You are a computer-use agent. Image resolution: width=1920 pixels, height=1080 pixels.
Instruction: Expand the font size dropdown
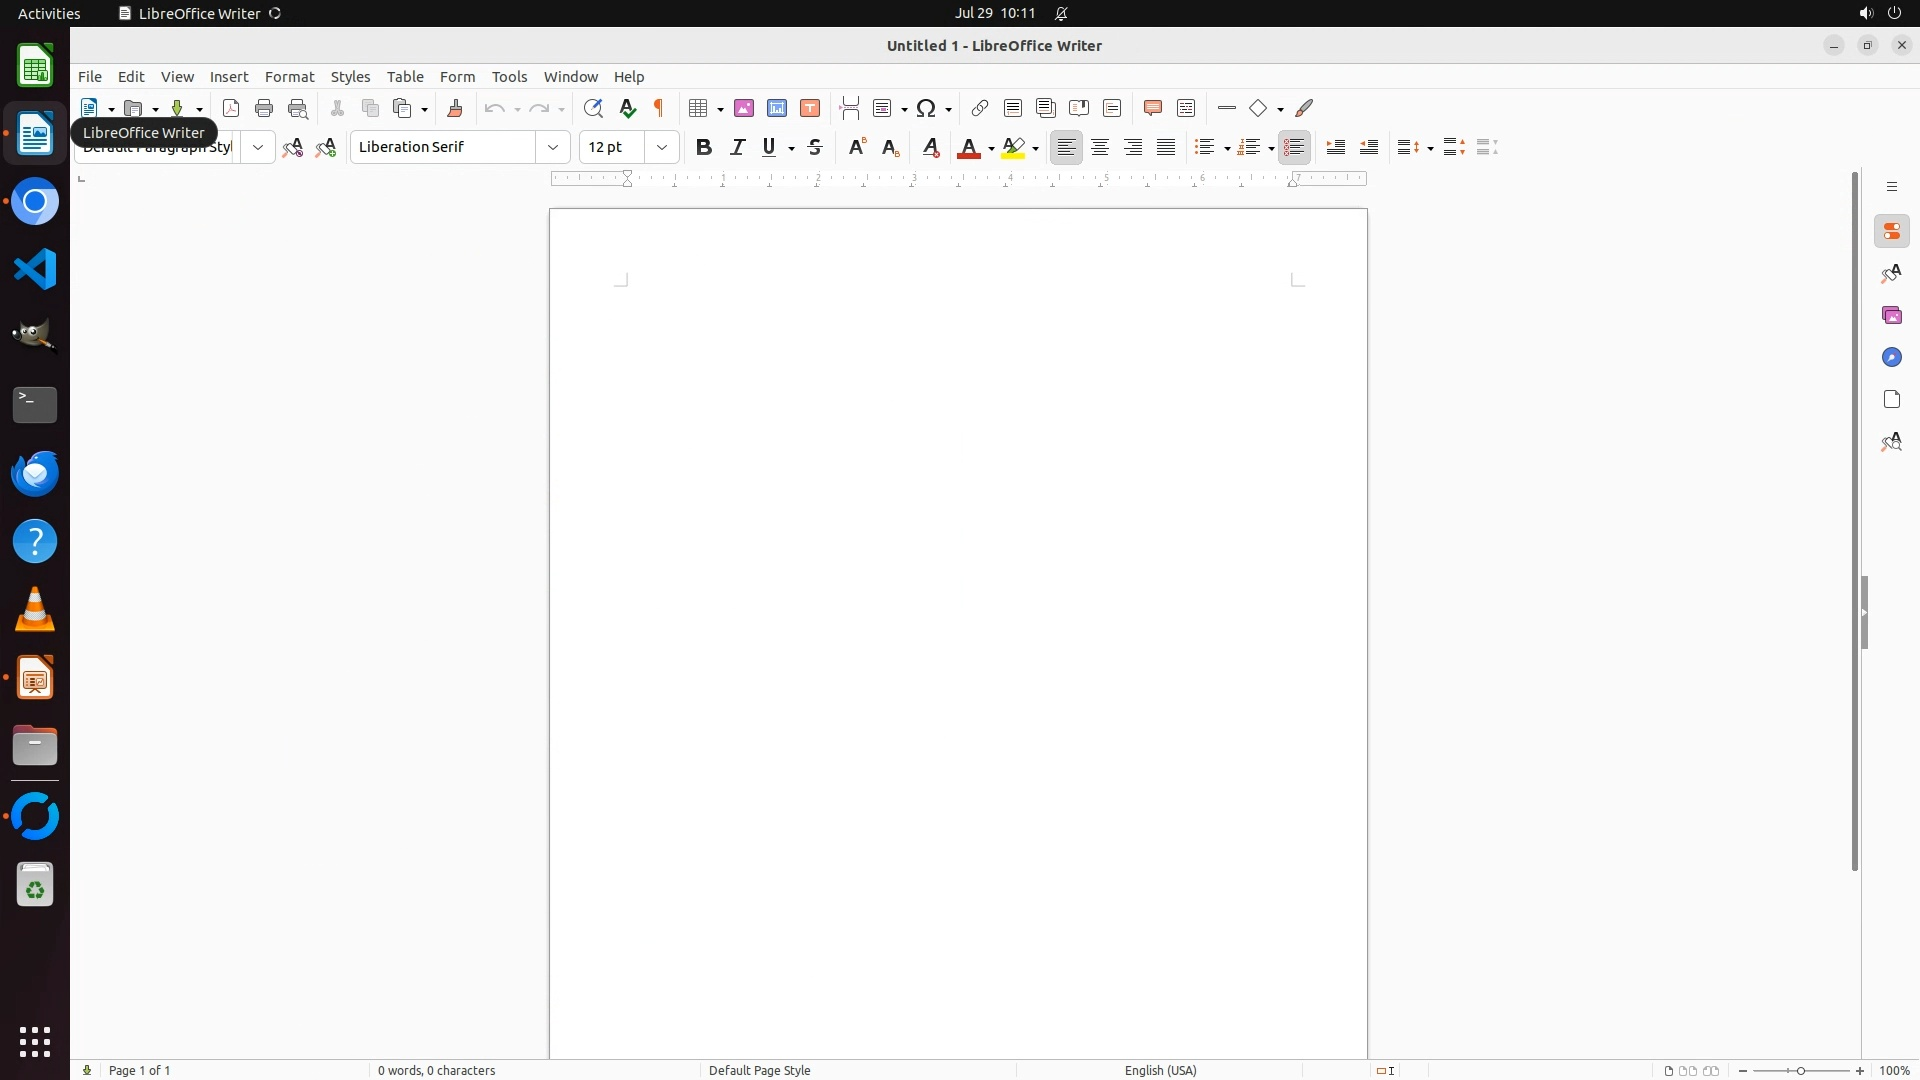[x=662, y=147]
